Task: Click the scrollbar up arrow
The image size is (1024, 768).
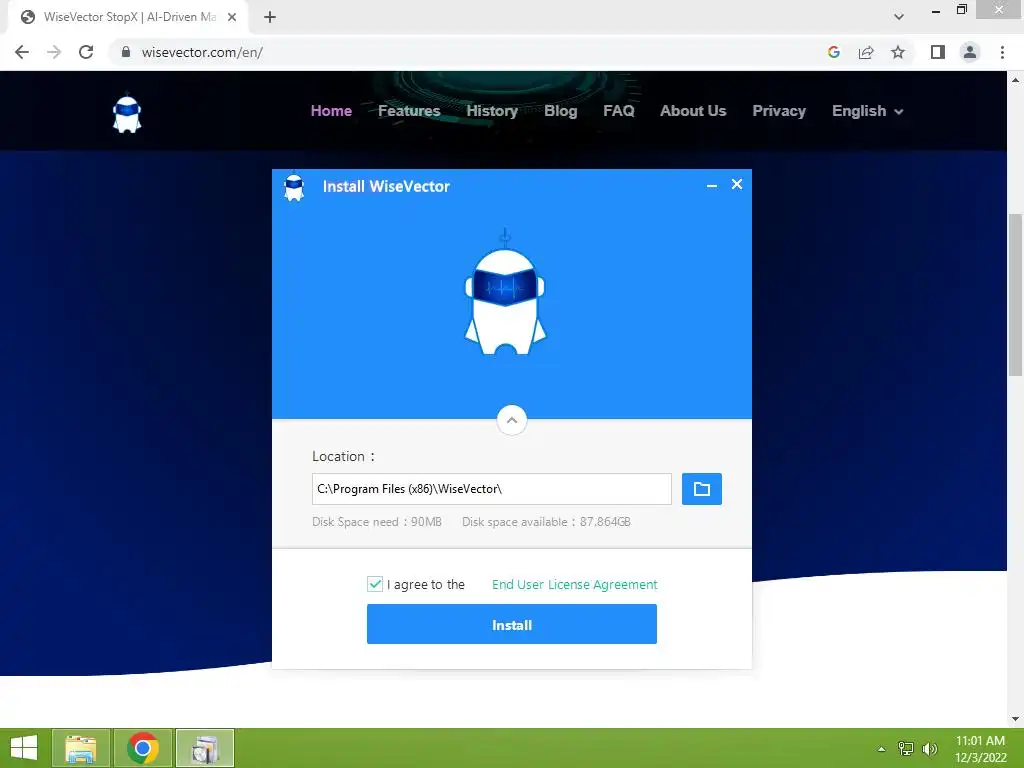Action: [x=1015, y=80]
